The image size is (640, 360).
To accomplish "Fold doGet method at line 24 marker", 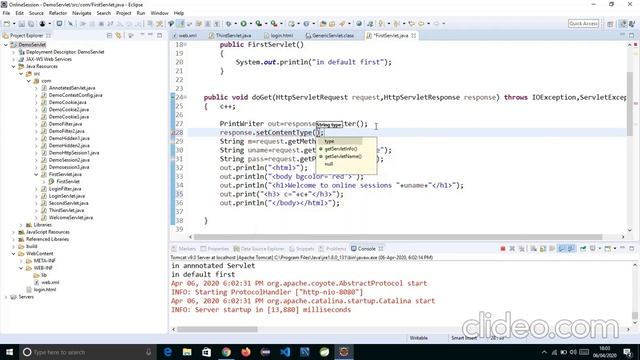I will point(185,98).
